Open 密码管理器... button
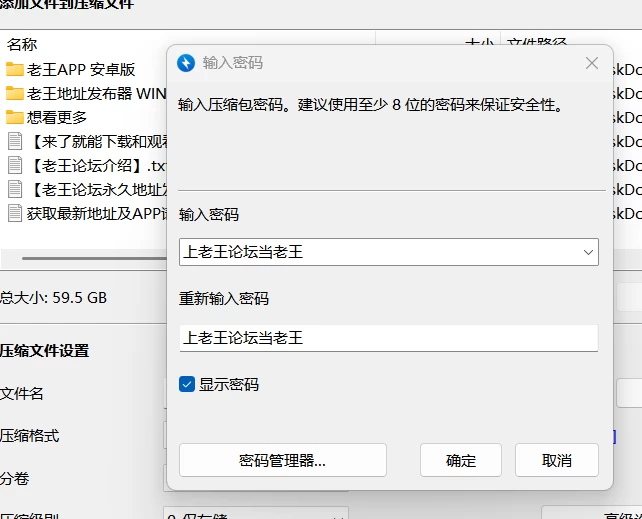 point(283,460)
